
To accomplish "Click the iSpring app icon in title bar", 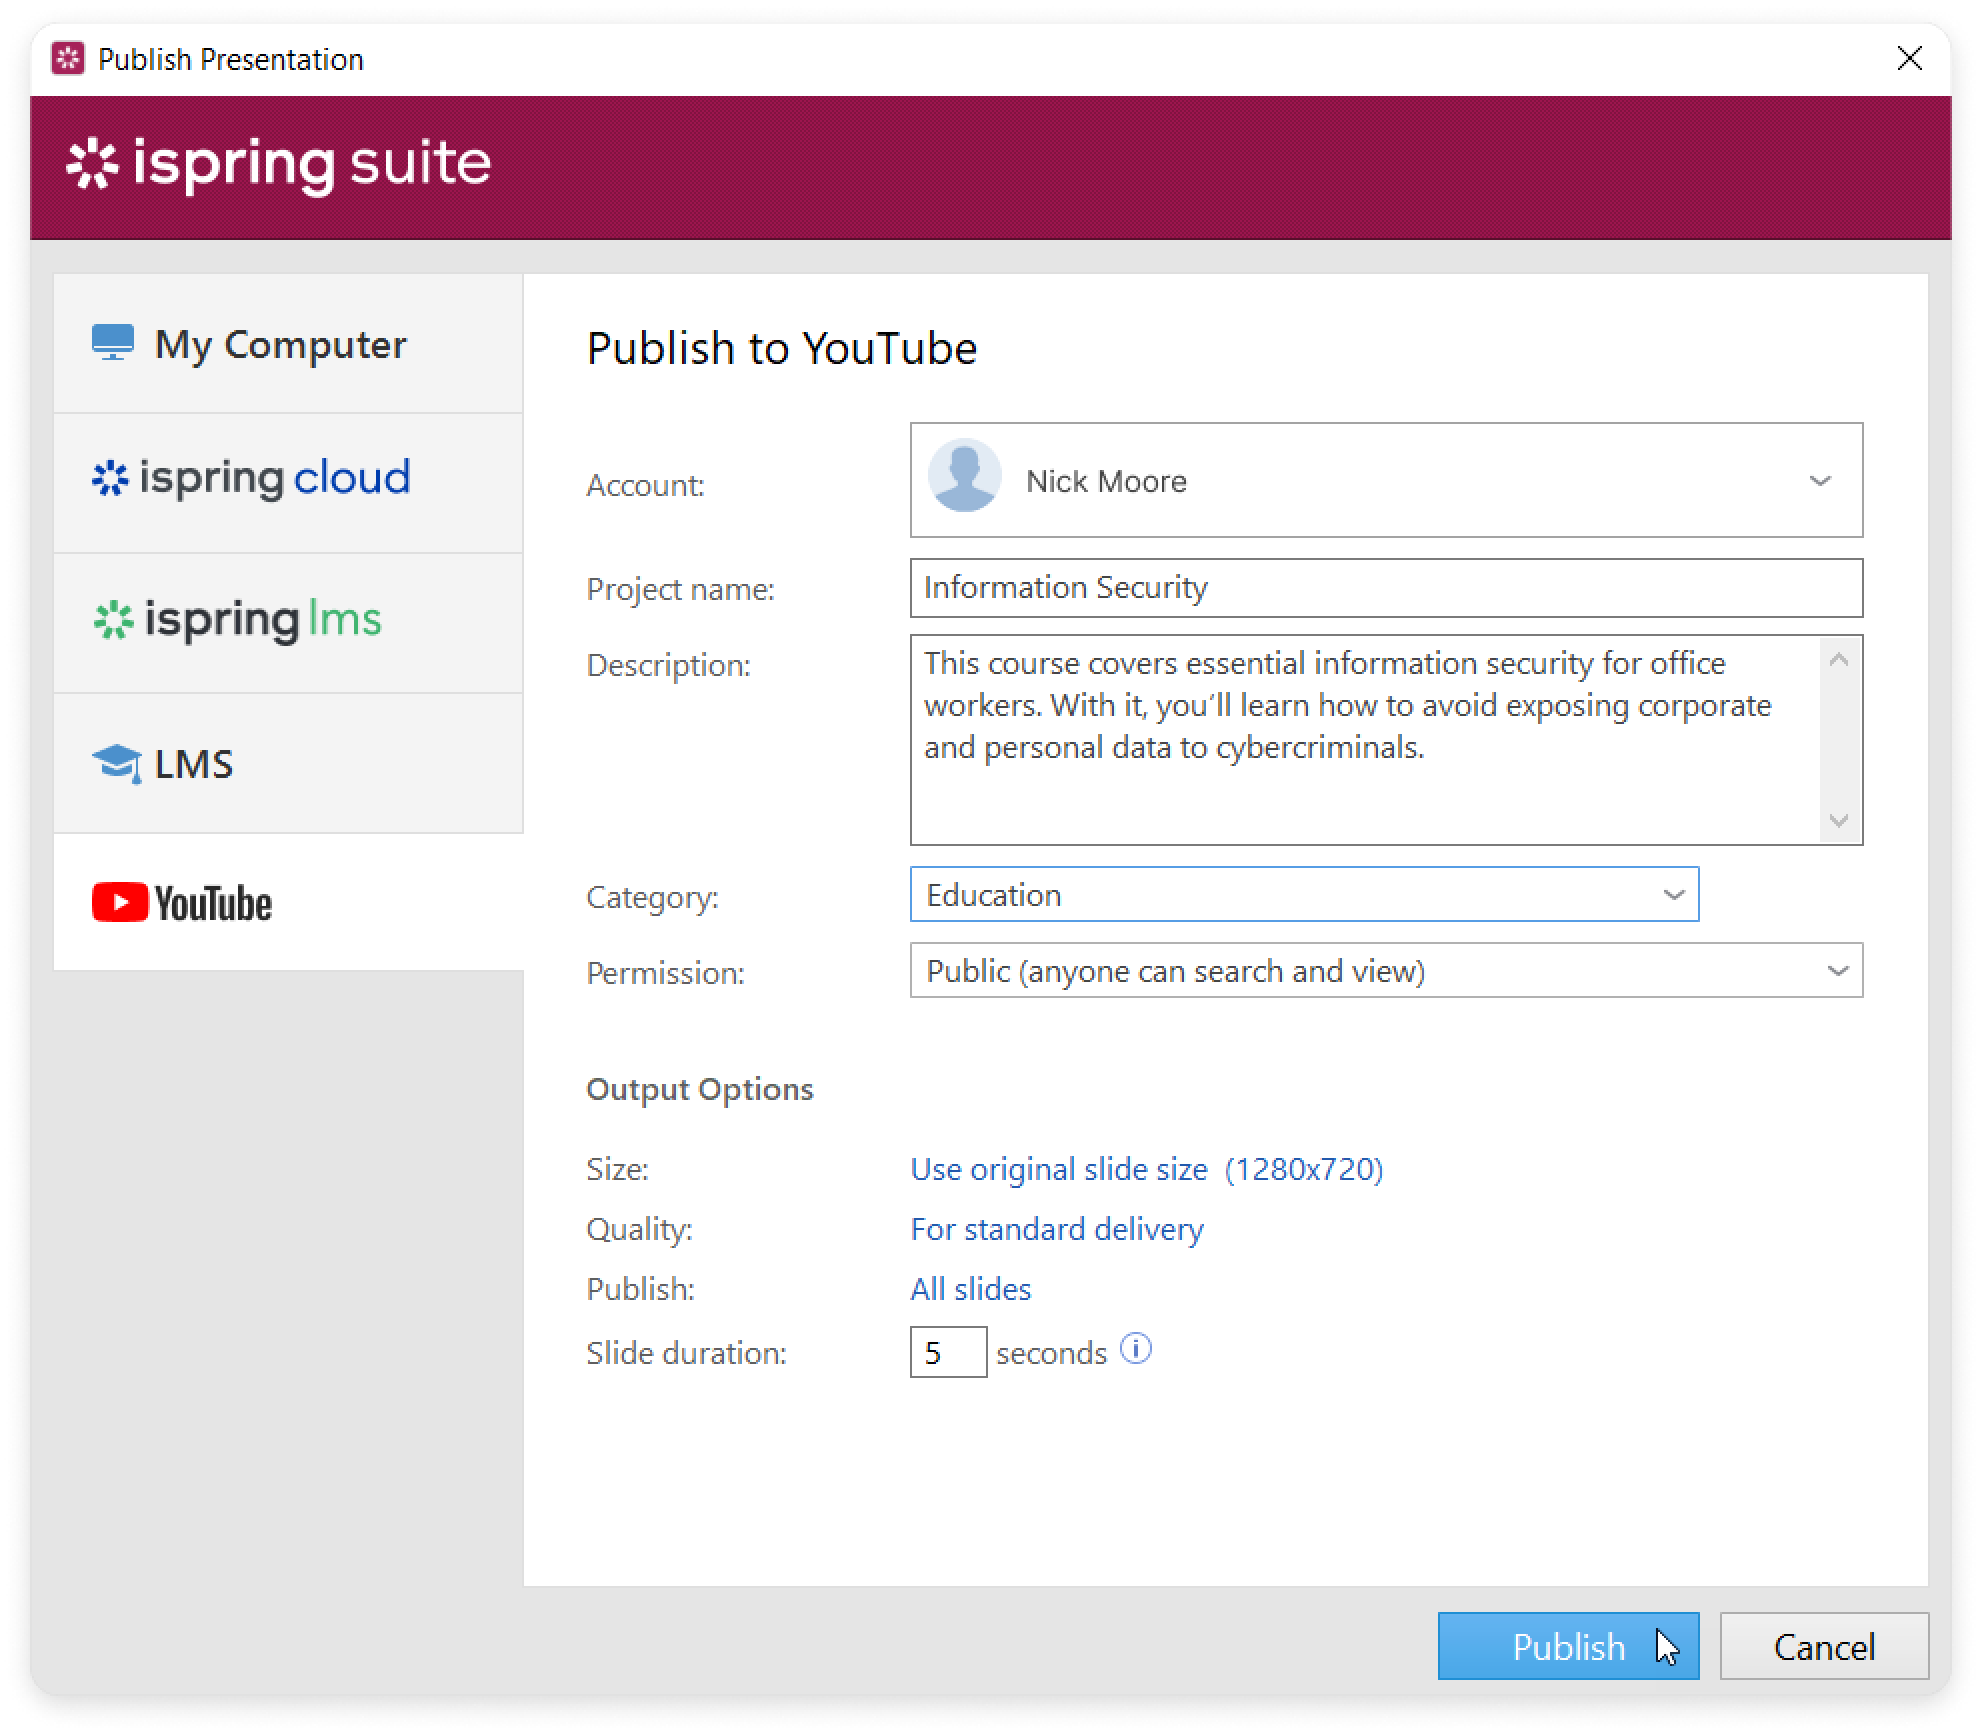I will [67, 59].
